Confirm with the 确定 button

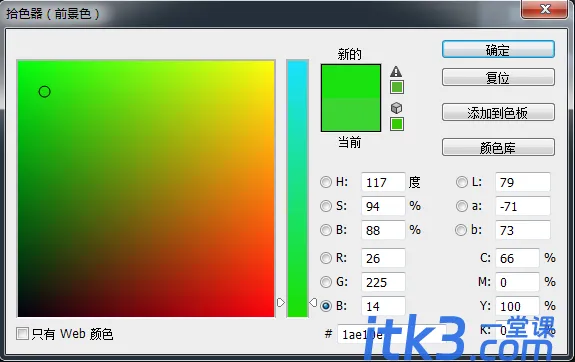tap(498, 50)
